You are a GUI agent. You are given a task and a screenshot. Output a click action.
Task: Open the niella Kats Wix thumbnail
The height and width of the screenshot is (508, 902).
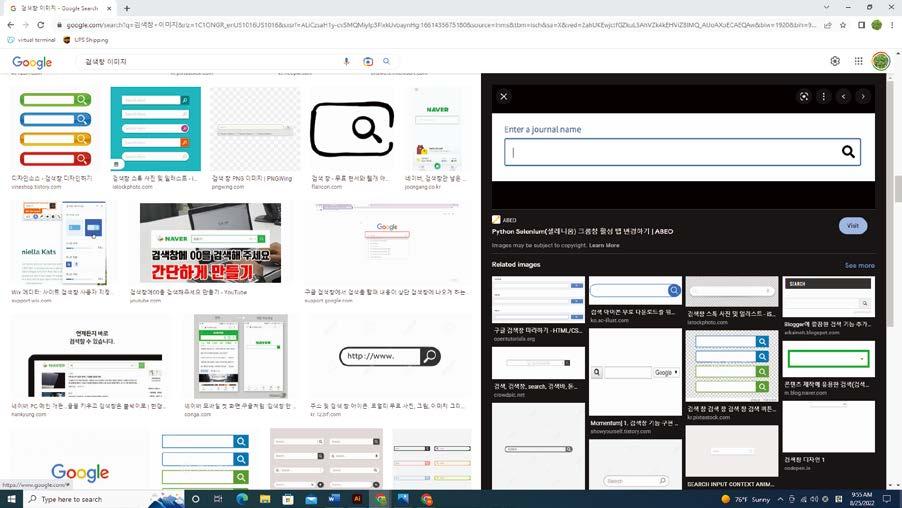click(61, 242)
